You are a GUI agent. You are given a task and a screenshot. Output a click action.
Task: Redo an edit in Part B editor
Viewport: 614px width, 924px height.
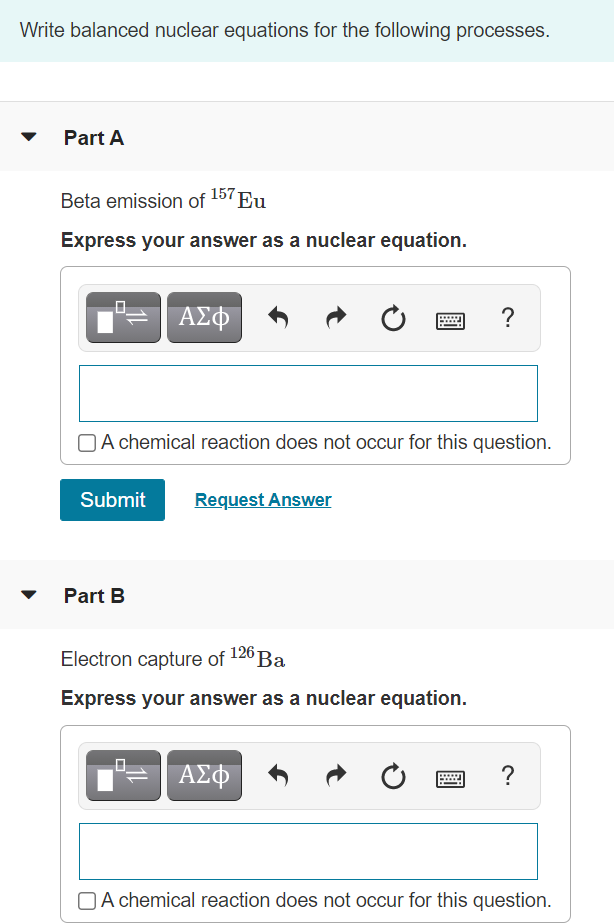(335, 776)
